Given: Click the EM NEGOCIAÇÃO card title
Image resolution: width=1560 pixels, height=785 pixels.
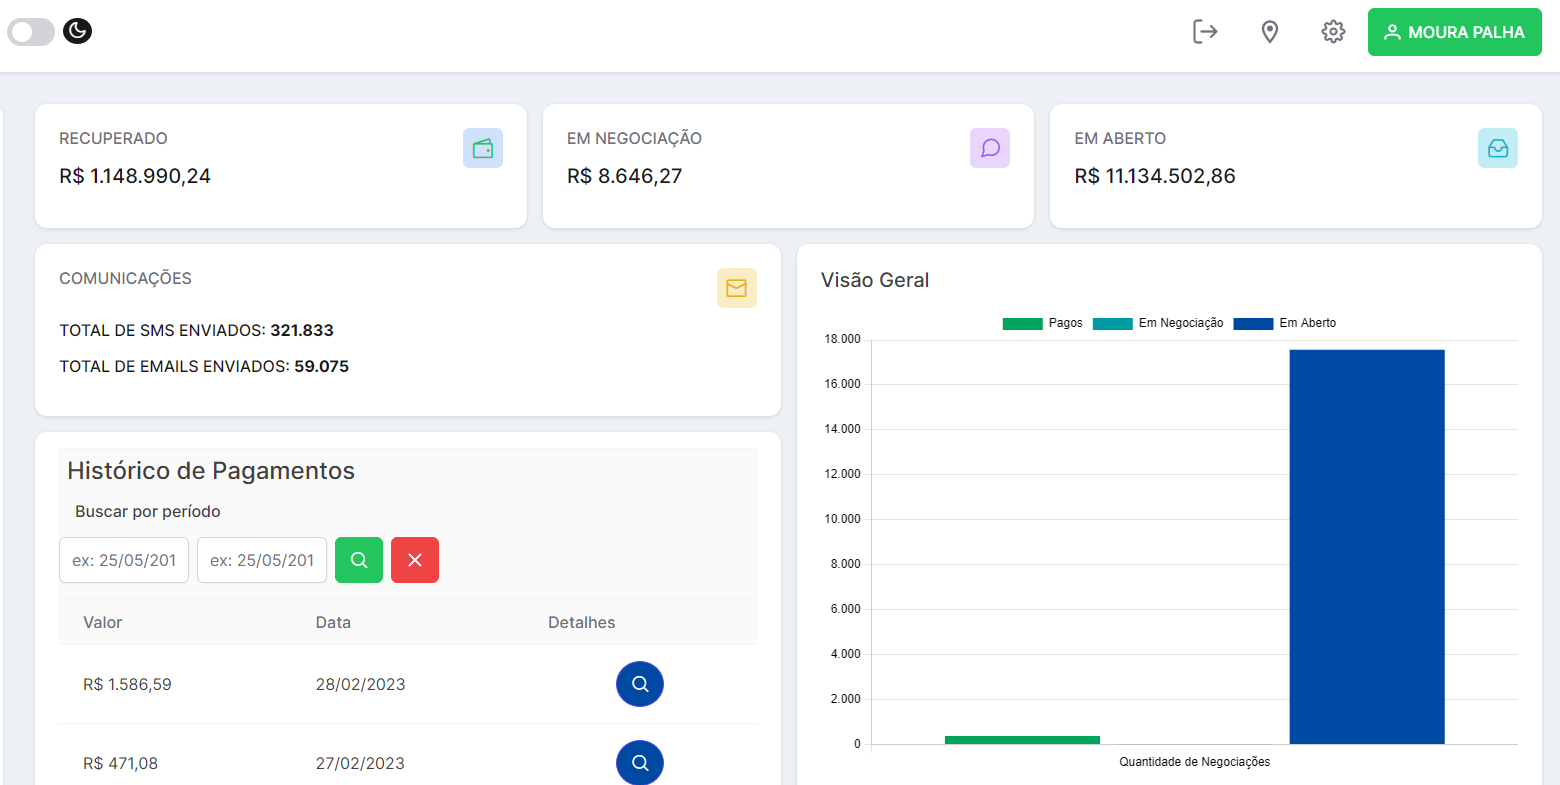Looking at the screenshot, I should pyautogui.click(x=634, y=138).
